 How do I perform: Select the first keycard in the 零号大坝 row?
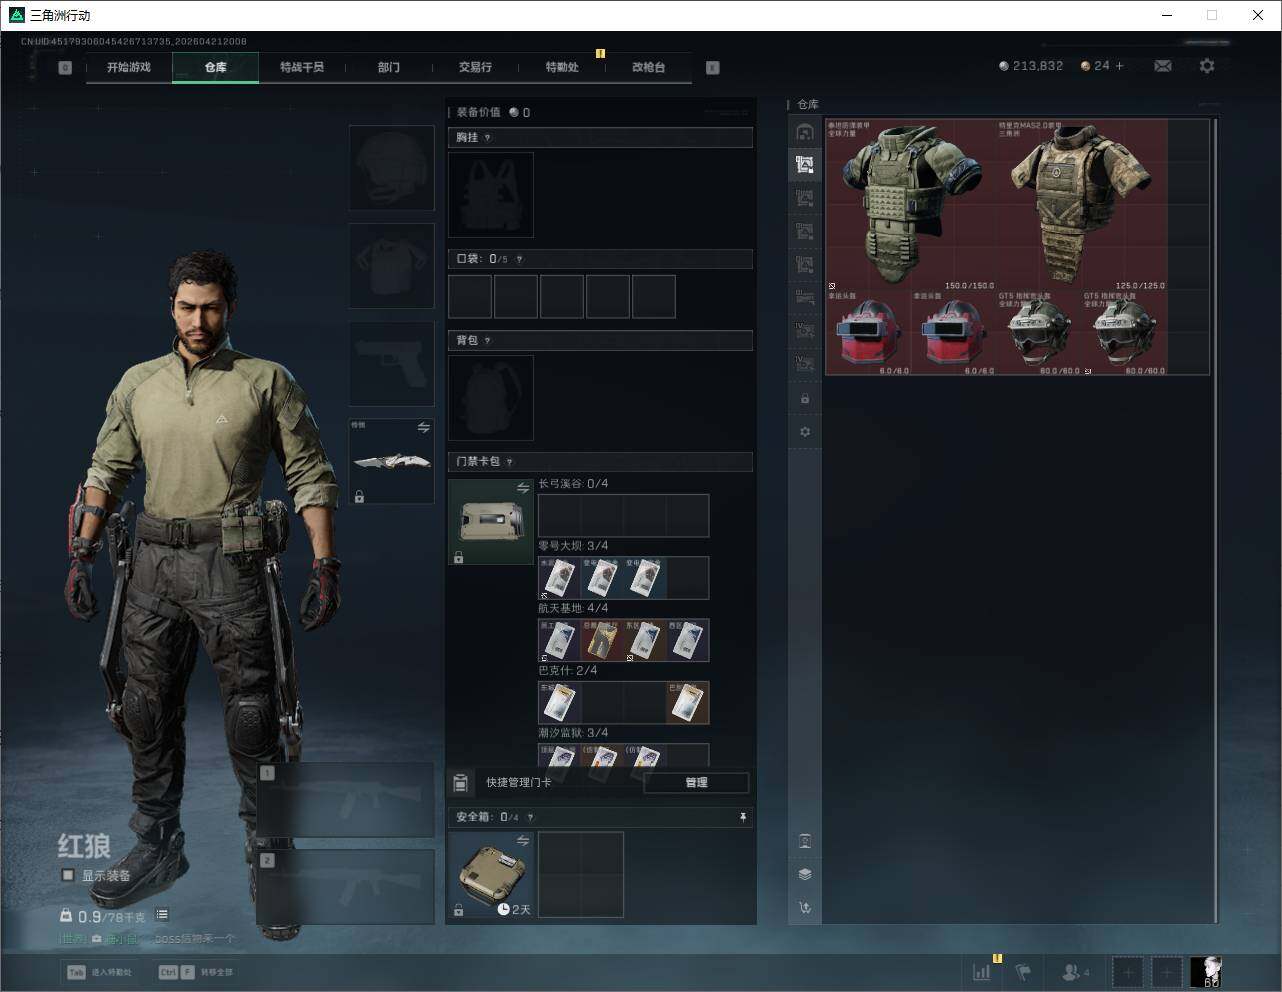coord(559,578)
